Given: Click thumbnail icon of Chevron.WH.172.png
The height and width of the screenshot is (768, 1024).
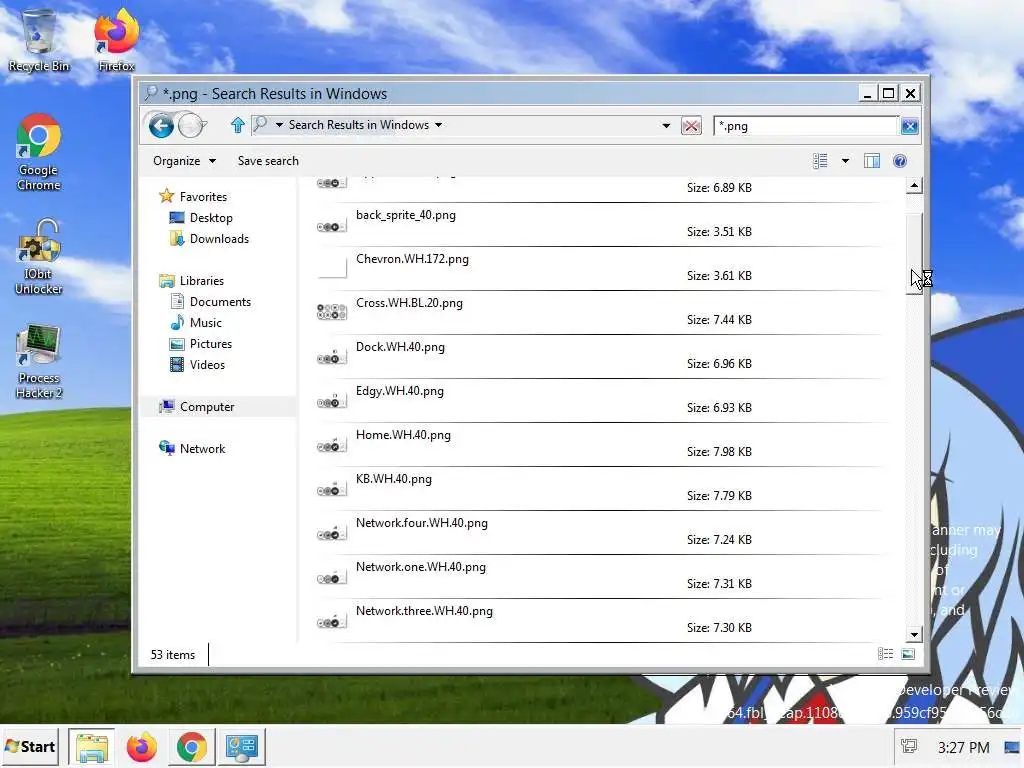Looking at the screenshot, I should click(332, 268).
